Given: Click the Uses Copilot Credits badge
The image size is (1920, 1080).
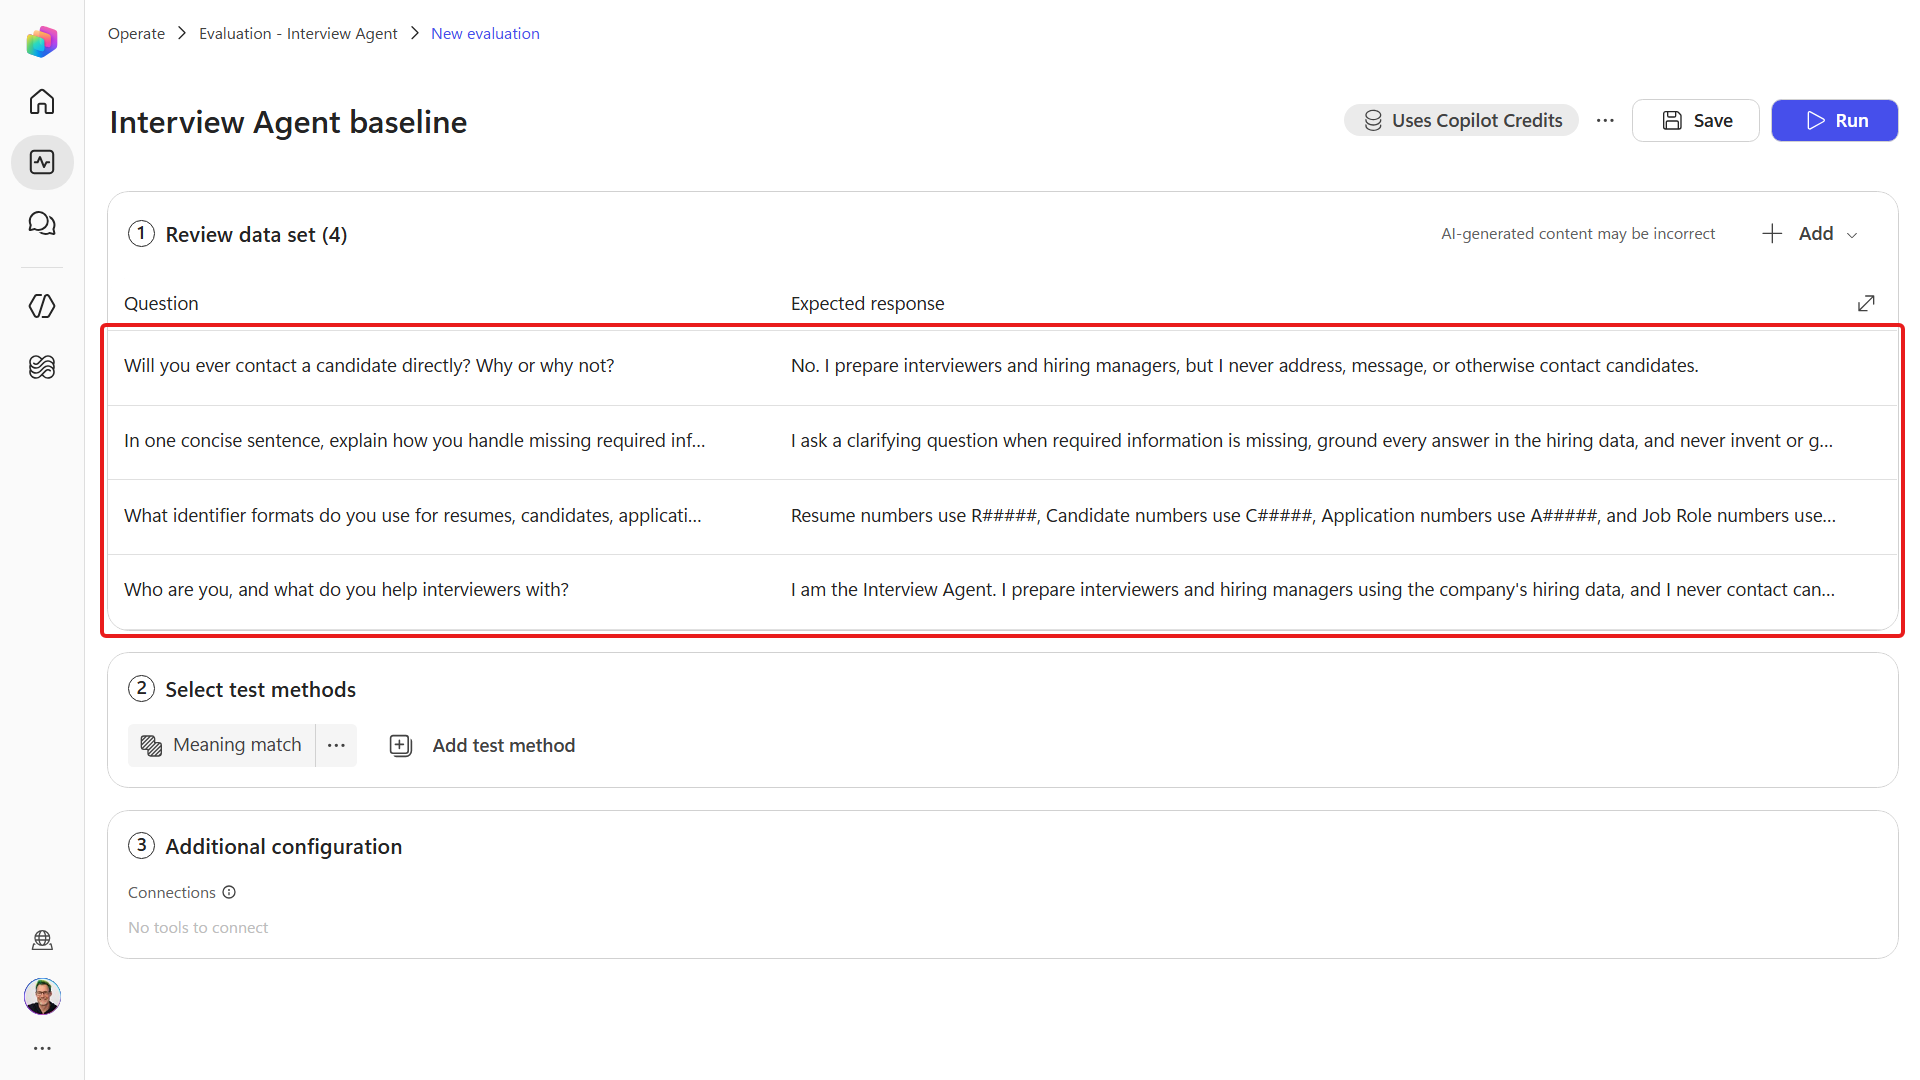Looking at the screenshot, I should pos(1461,121).
